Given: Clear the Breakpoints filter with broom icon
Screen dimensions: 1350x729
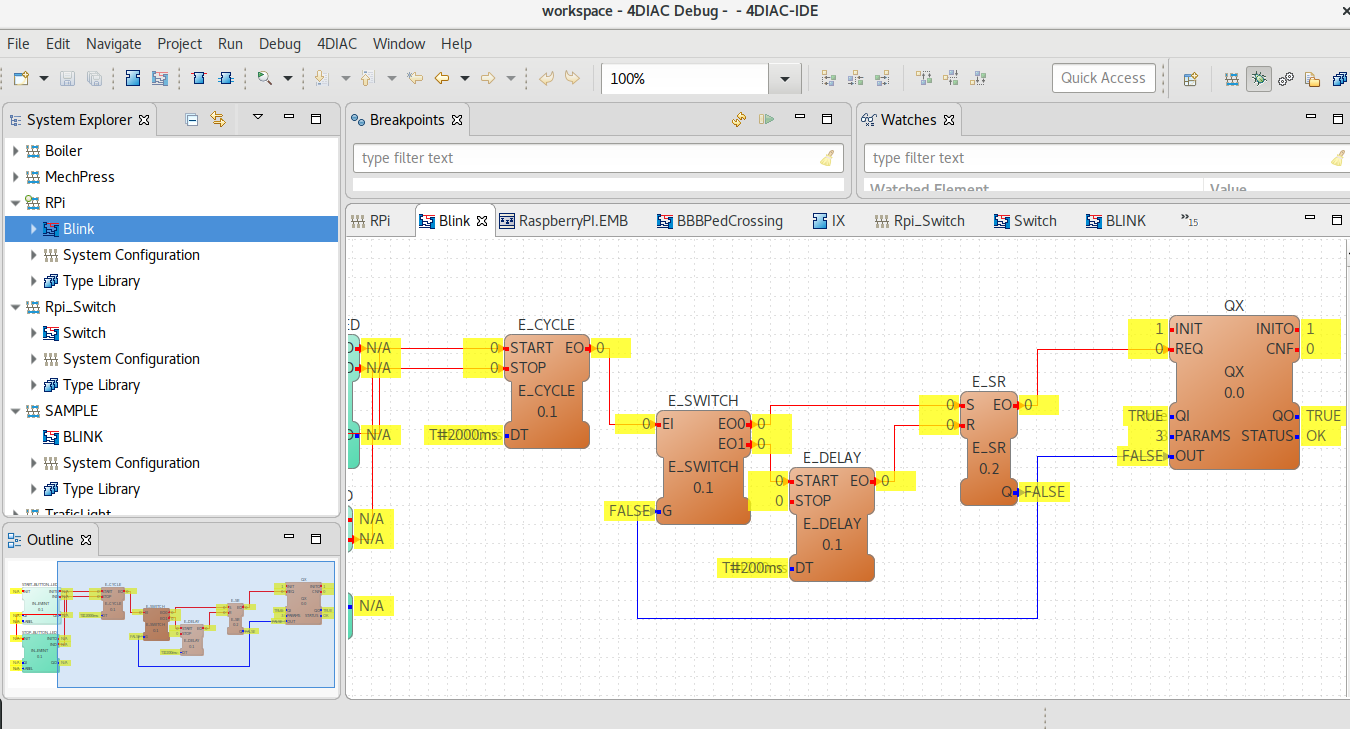Looking at the screenshot, I should tap(827, 158).
